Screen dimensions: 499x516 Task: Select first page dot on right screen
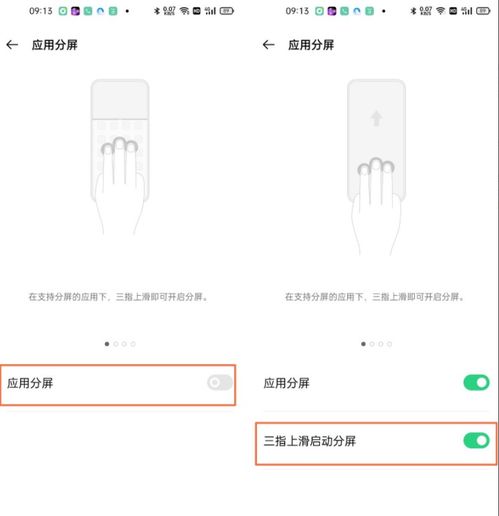point(363,344)
